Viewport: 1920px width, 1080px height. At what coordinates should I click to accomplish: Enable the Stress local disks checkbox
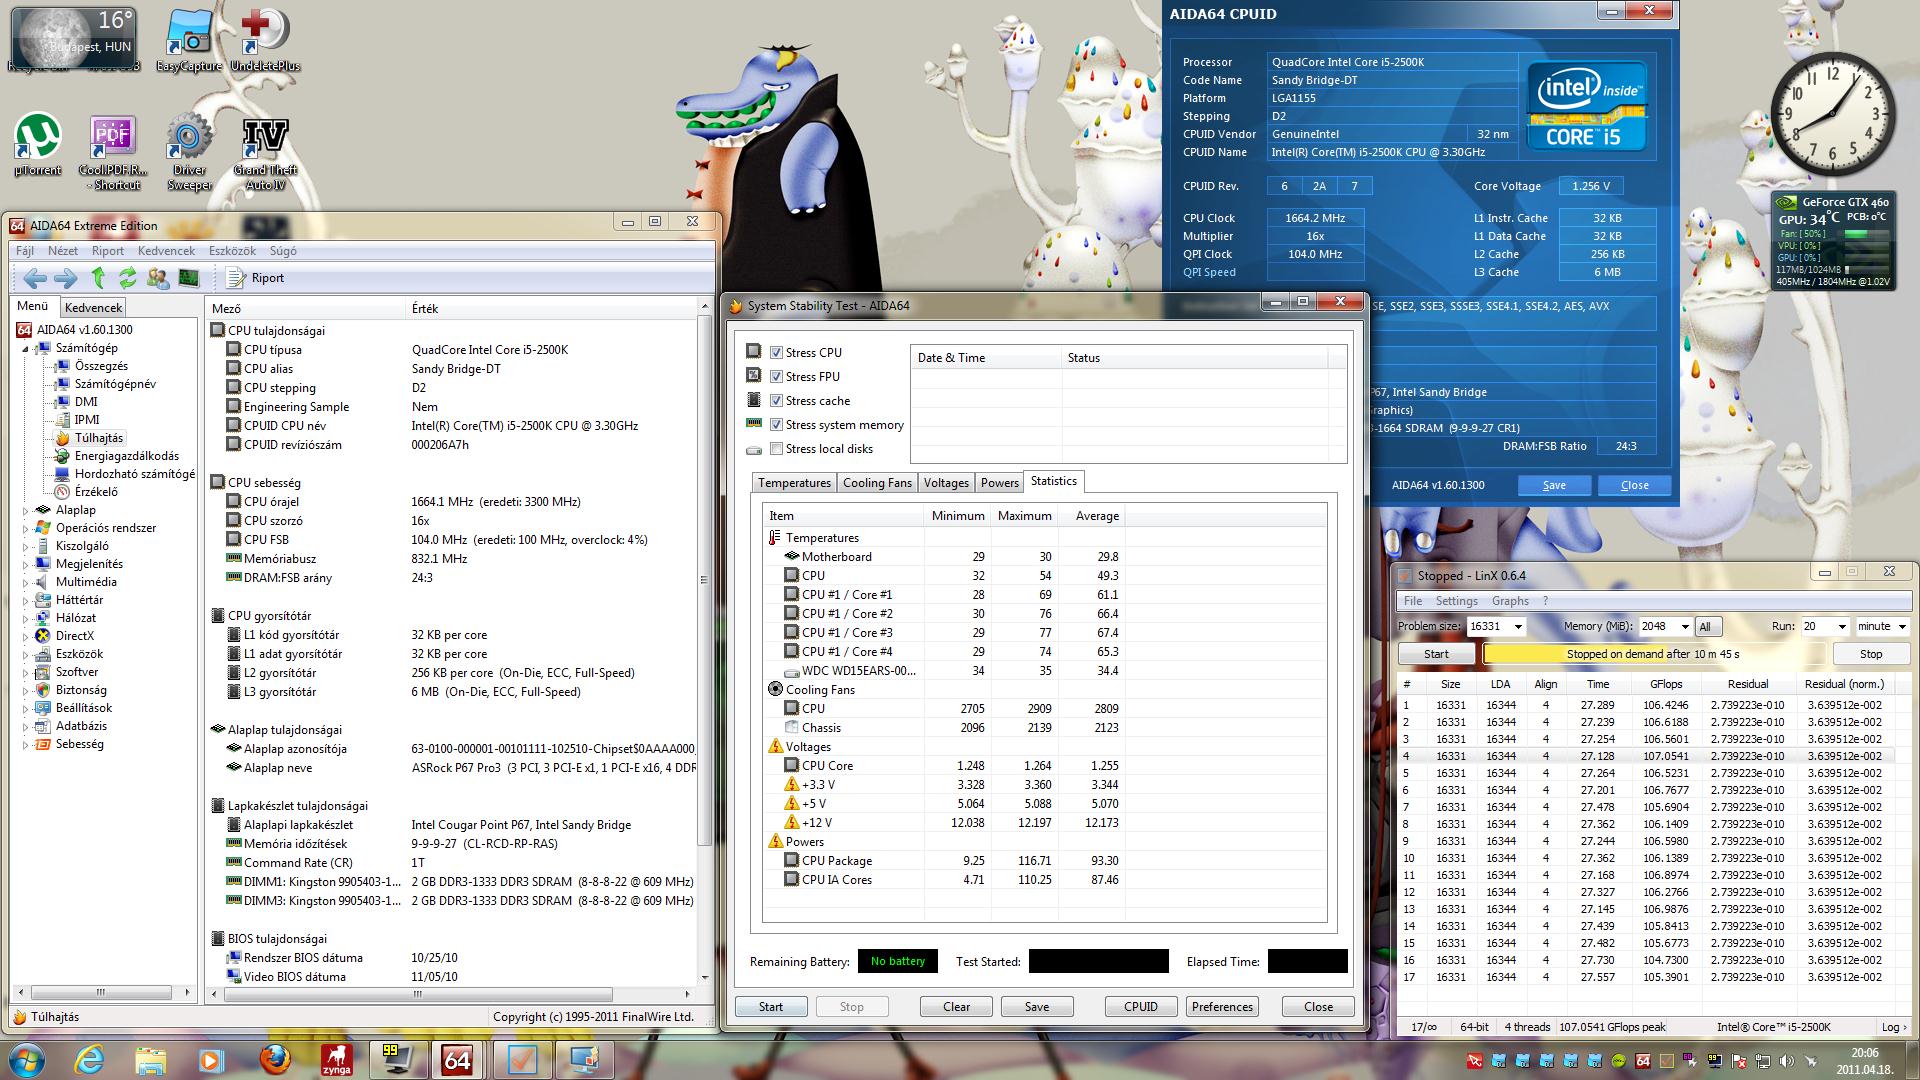776,449
